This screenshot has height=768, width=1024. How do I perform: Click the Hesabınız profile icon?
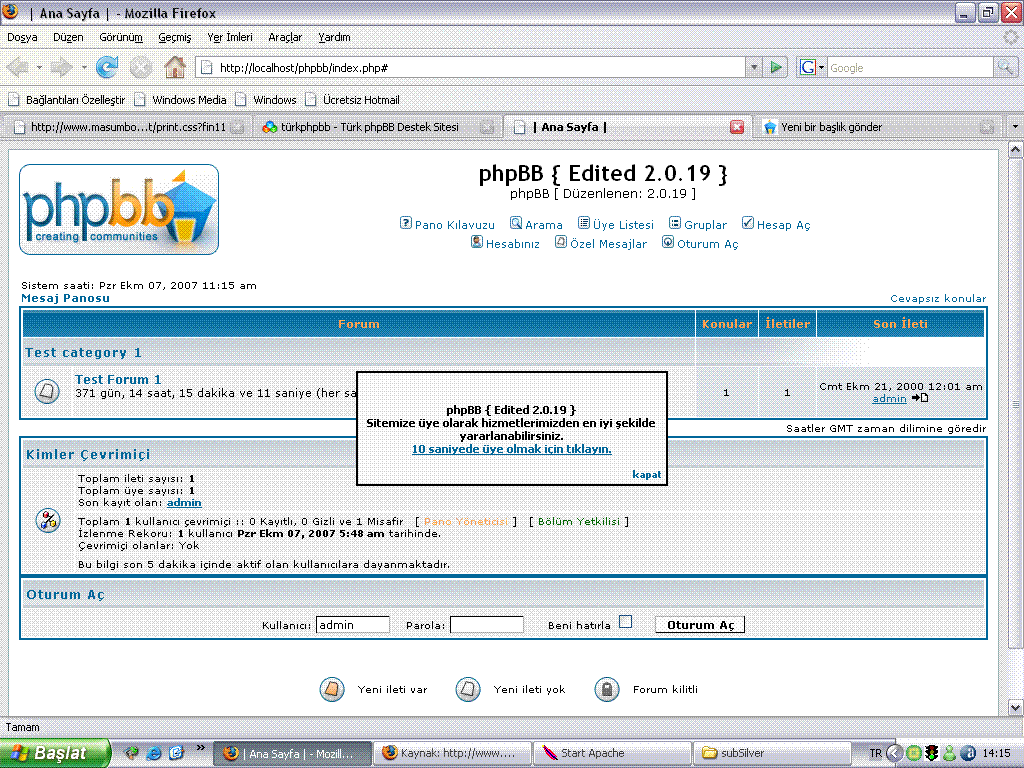click(x=477, y=242)
